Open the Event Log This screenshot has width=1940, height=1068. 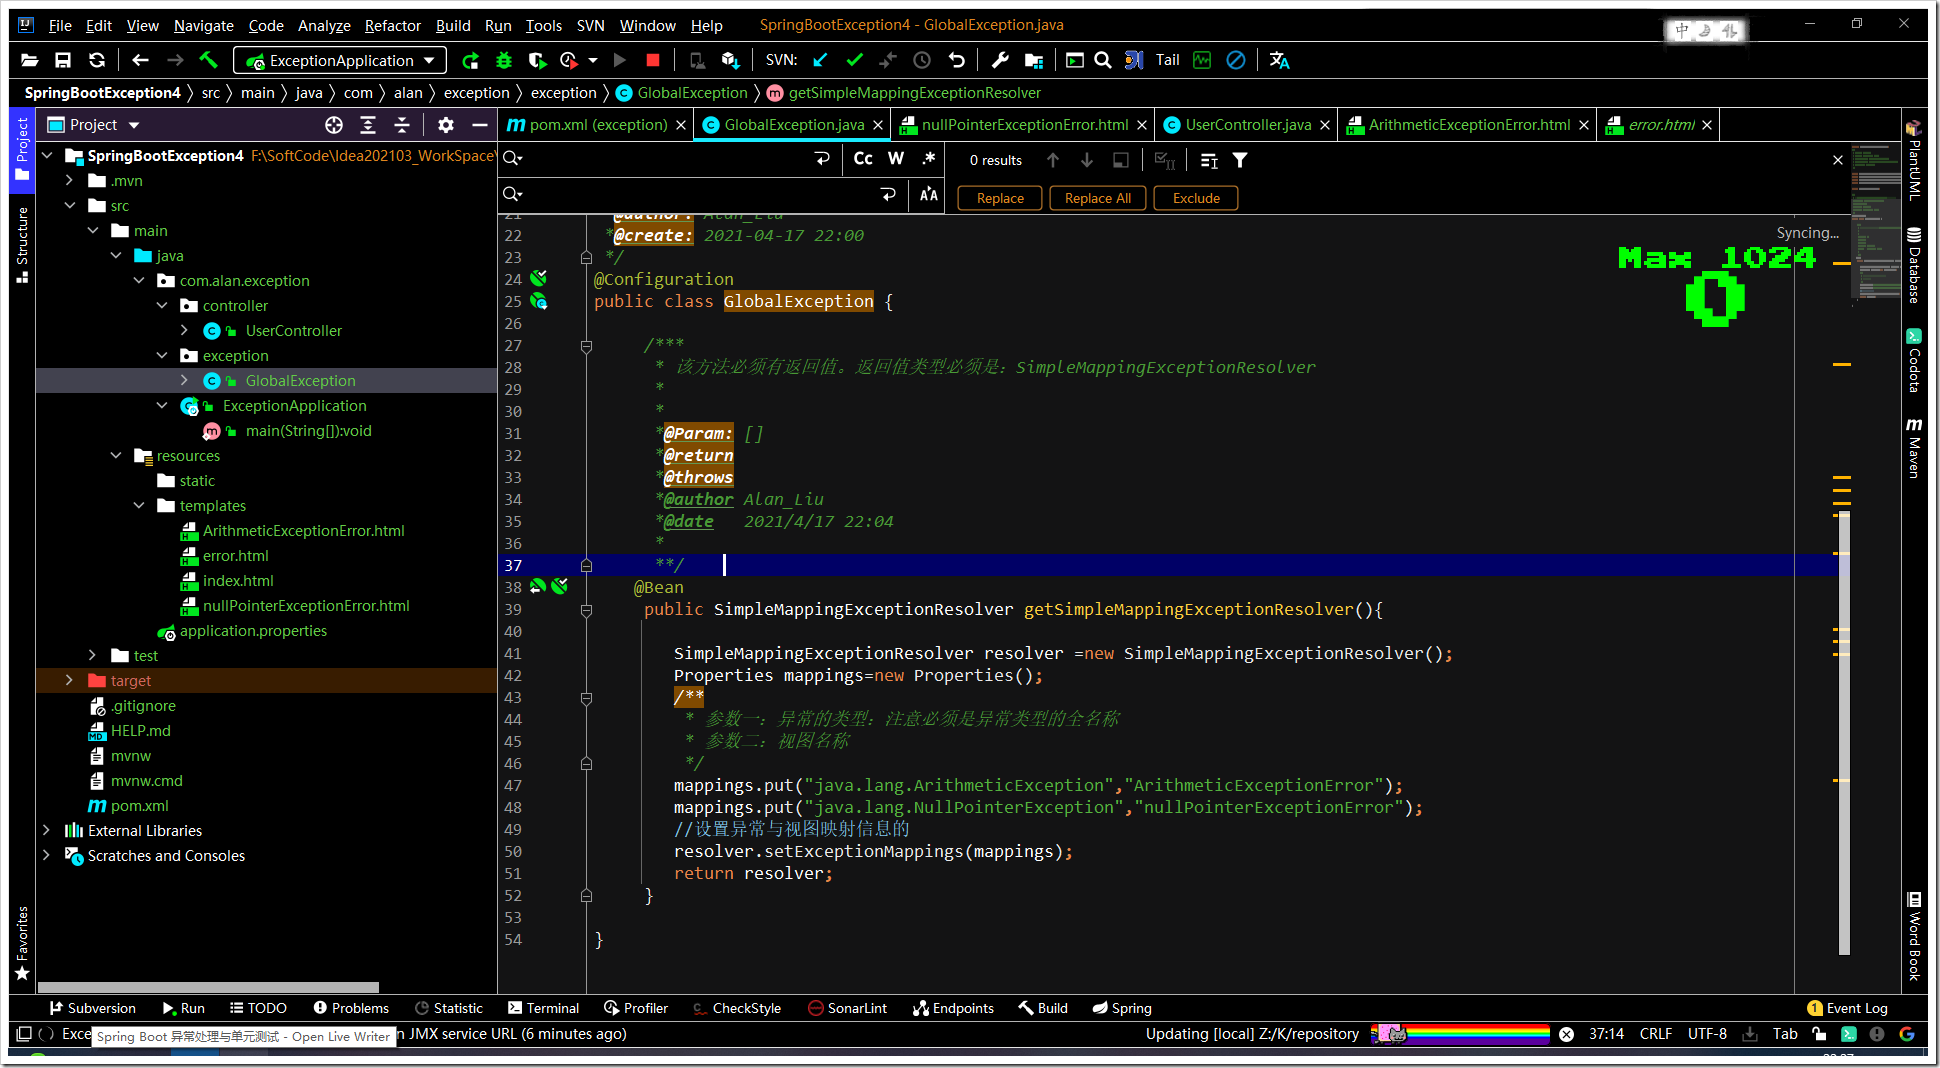pos(1848,1008)
